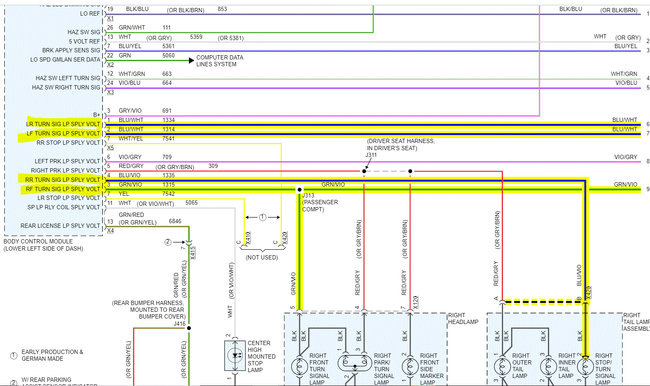Screen dimensions: 650x386
Task: Click circuit number 7541
Action: 168,138
